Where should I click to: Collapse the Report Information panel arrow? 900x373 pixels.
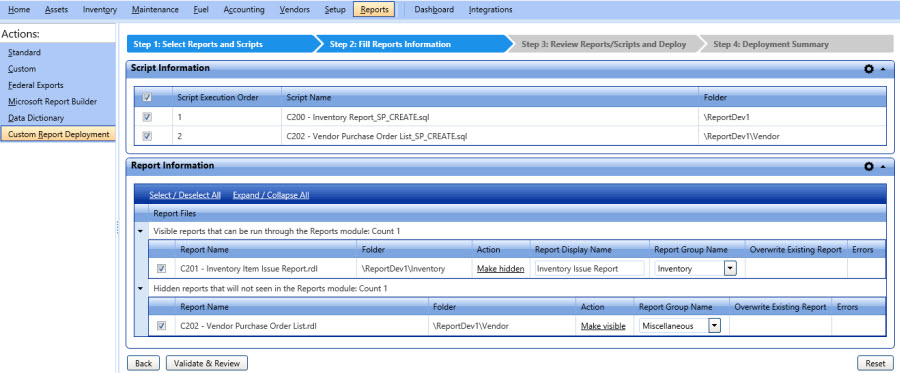coord(883,166)
